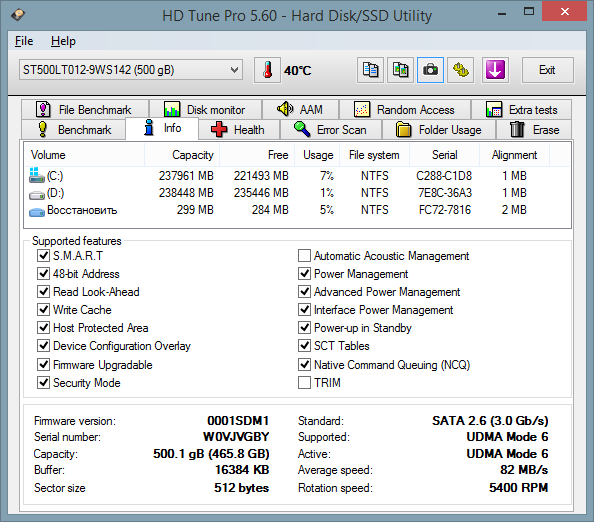Check the TRIM checkbox
This screenshot has height=522, width=594.
click(x=304, y=383)
